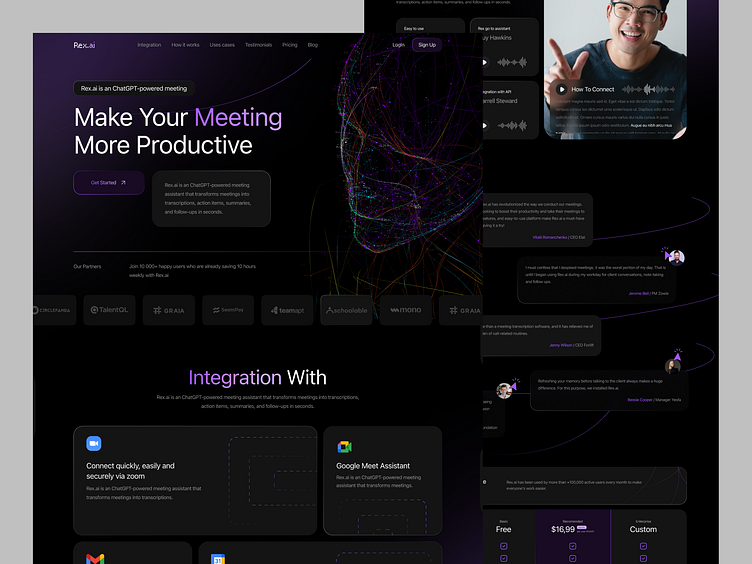Click the Get Started arrow icon
The height and width of the screenshot is (564, 752).
pyautogui.click(x=123, y=183)
